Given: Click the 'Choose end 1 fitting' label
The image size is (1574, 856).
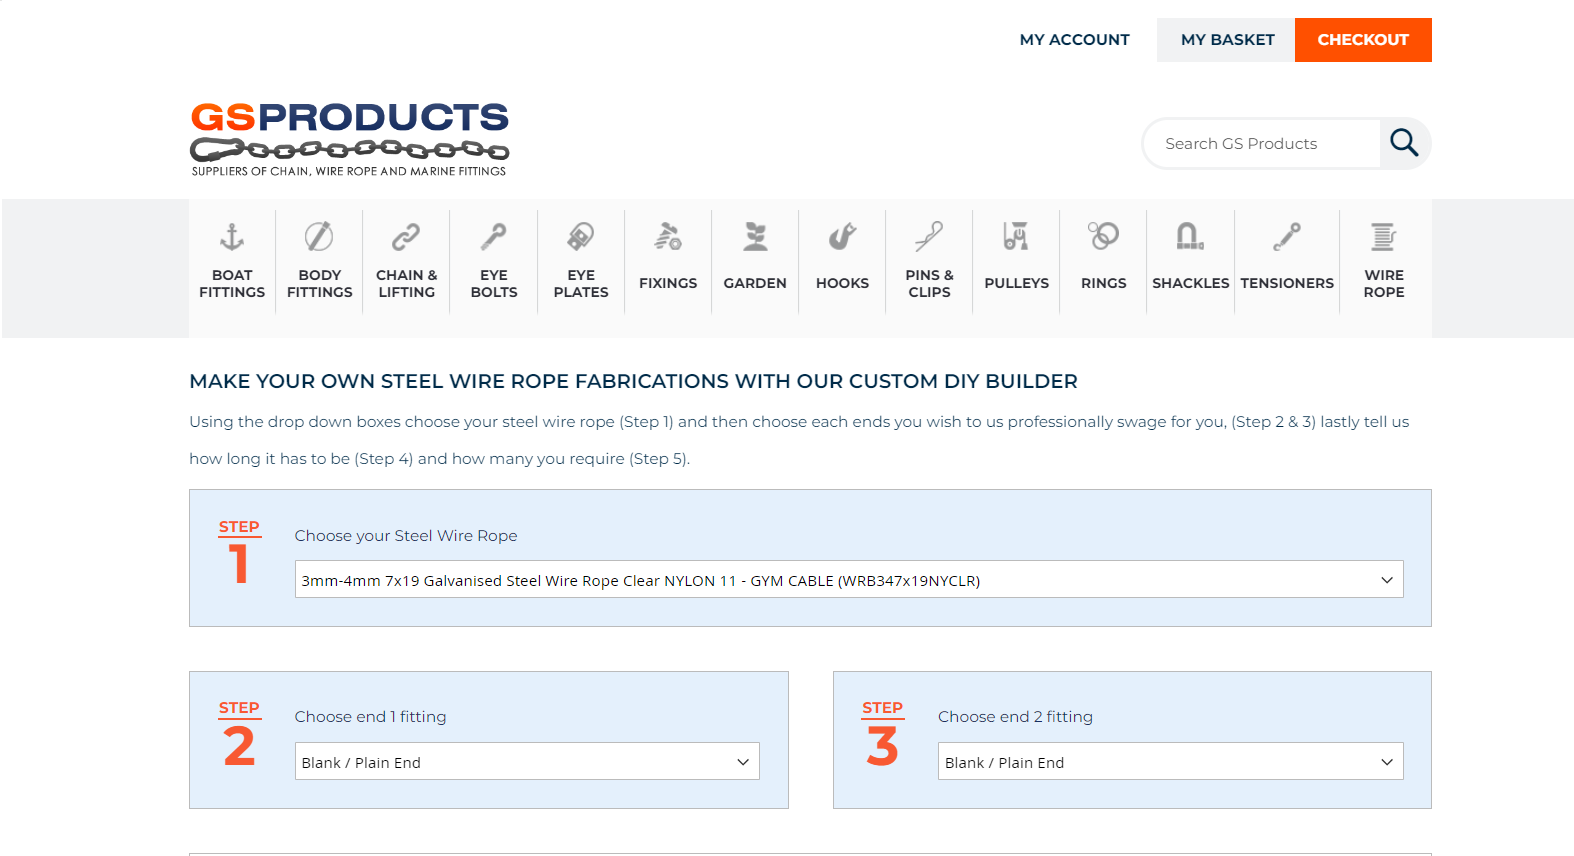Looking at the screenshot, I should 370,717.
